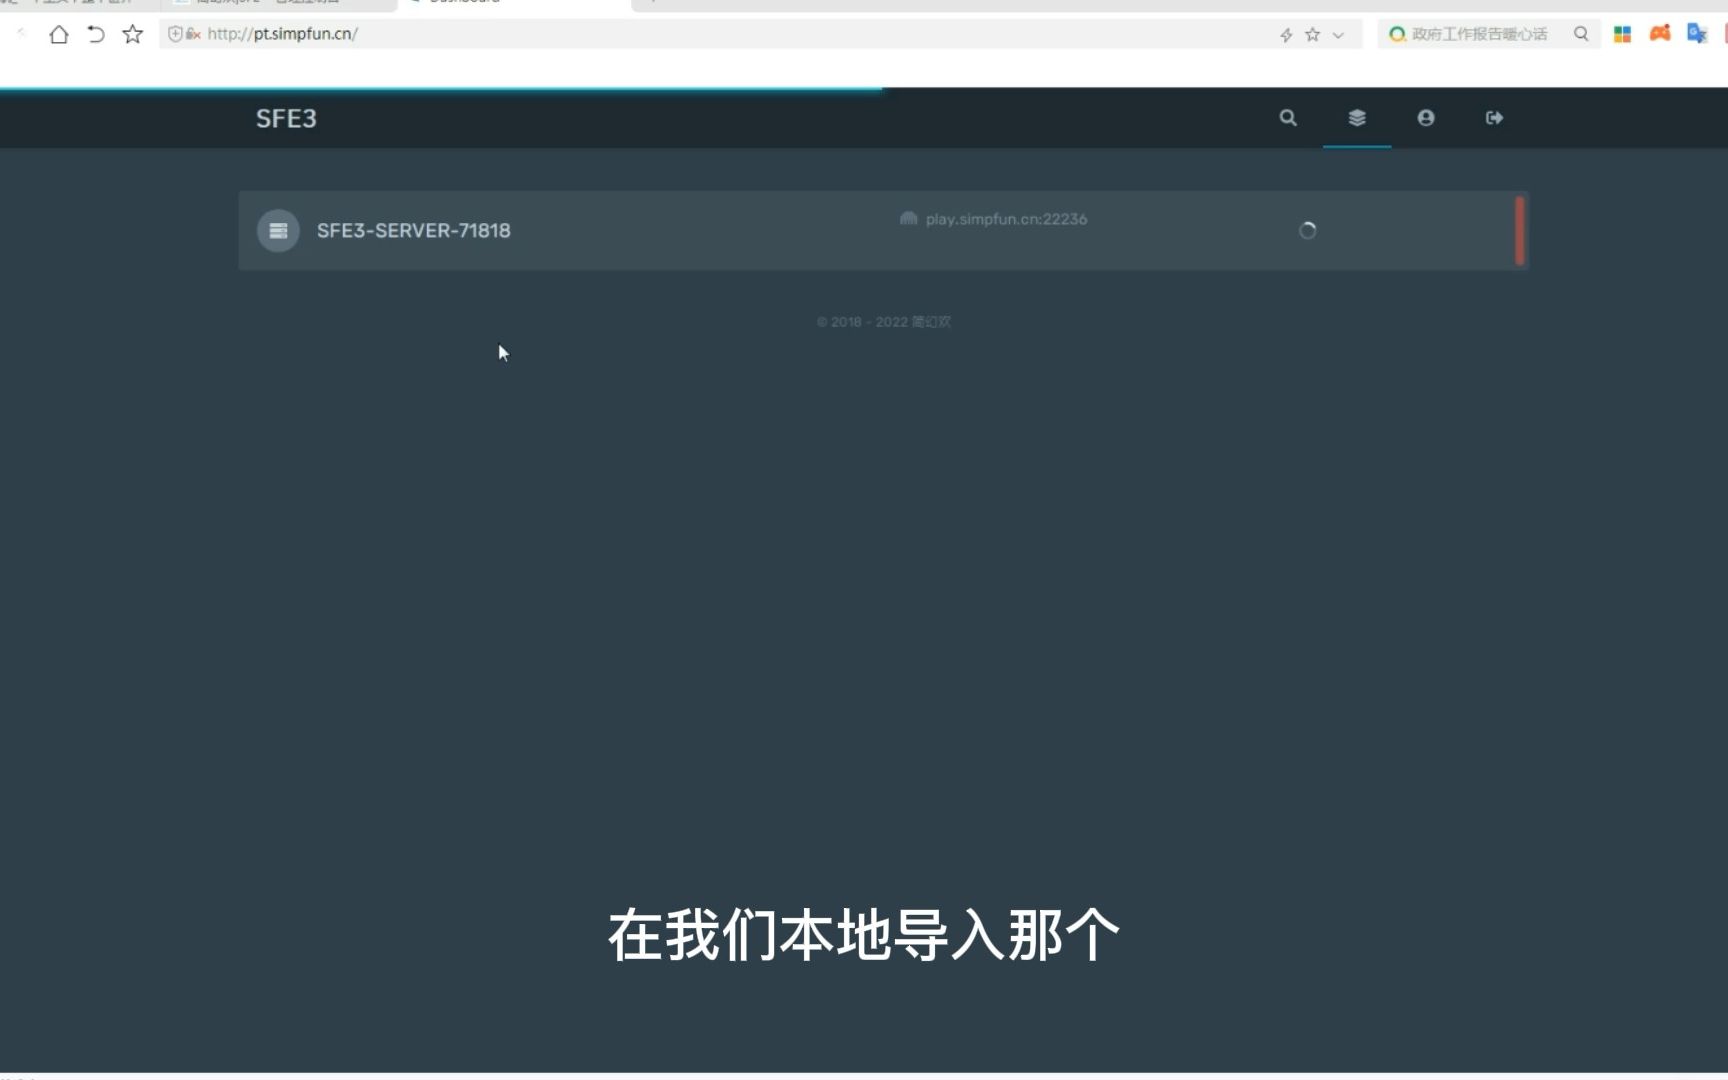1728x1080 pixels.
Task: Go to the browser home page
Action: click(59, 34)
